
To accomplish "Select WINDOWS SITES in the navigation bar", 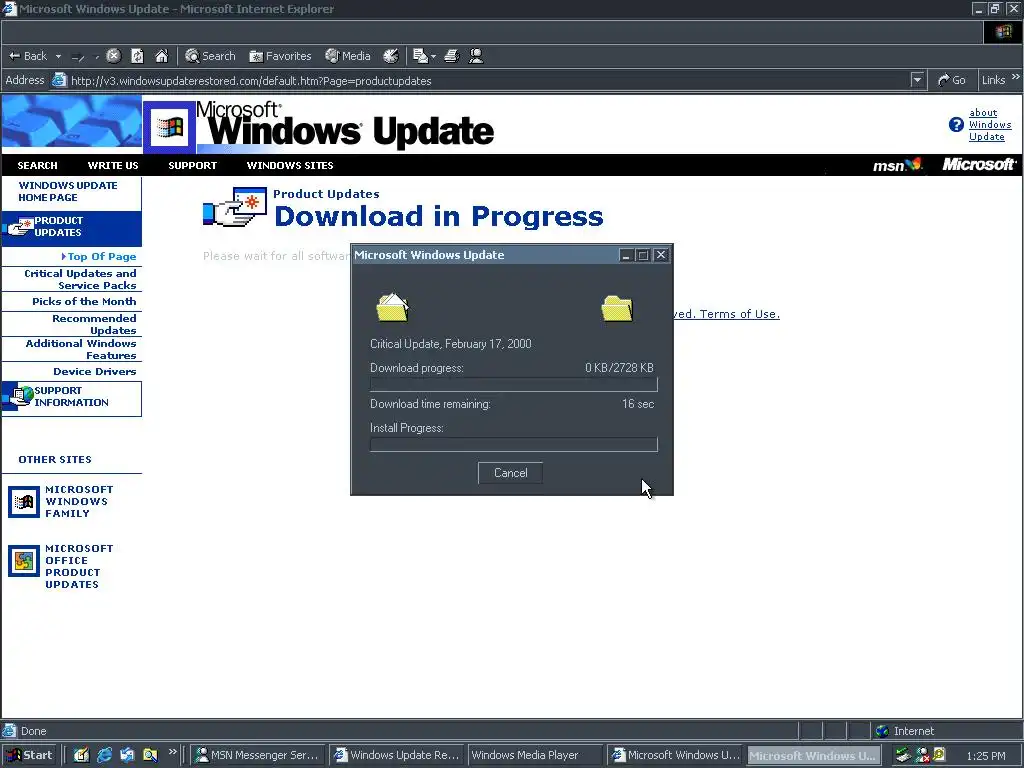I will pos(290,166).
